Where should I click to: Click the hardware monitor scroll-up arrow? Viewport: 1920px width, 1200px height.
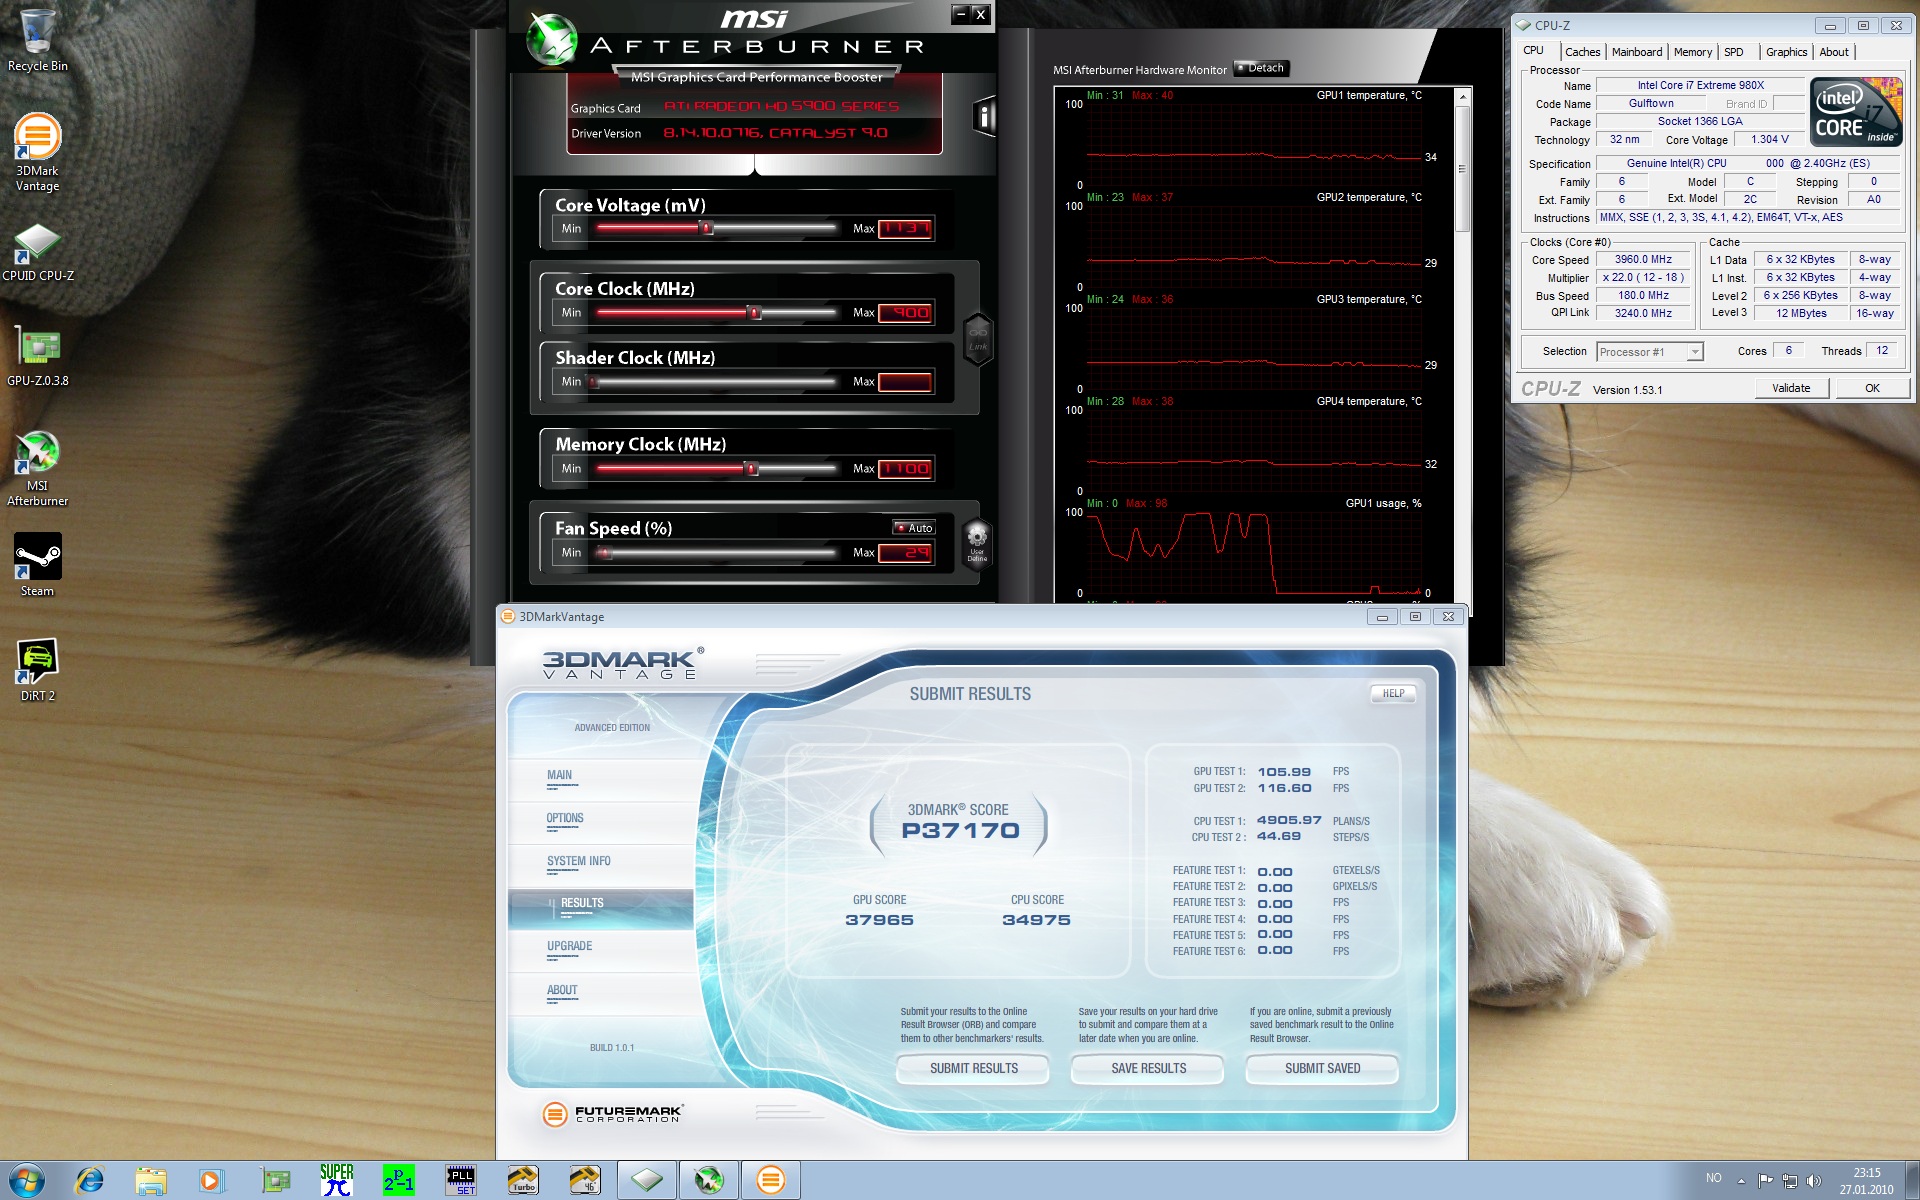1463,97
